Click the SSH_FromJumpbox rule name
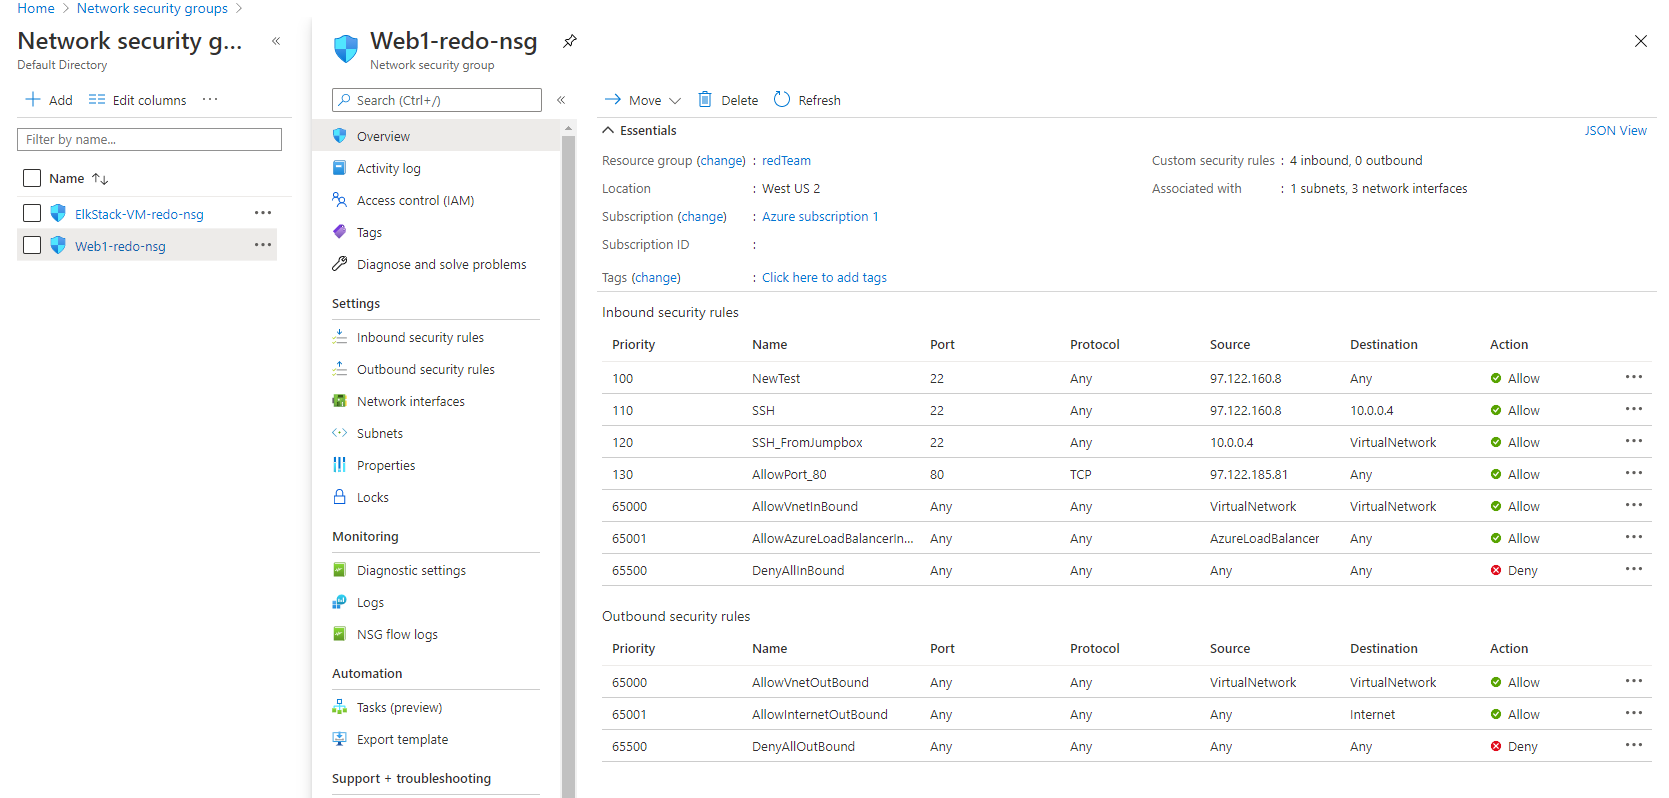The width and height of the screenshot is (1669, 798). [807, 443]
